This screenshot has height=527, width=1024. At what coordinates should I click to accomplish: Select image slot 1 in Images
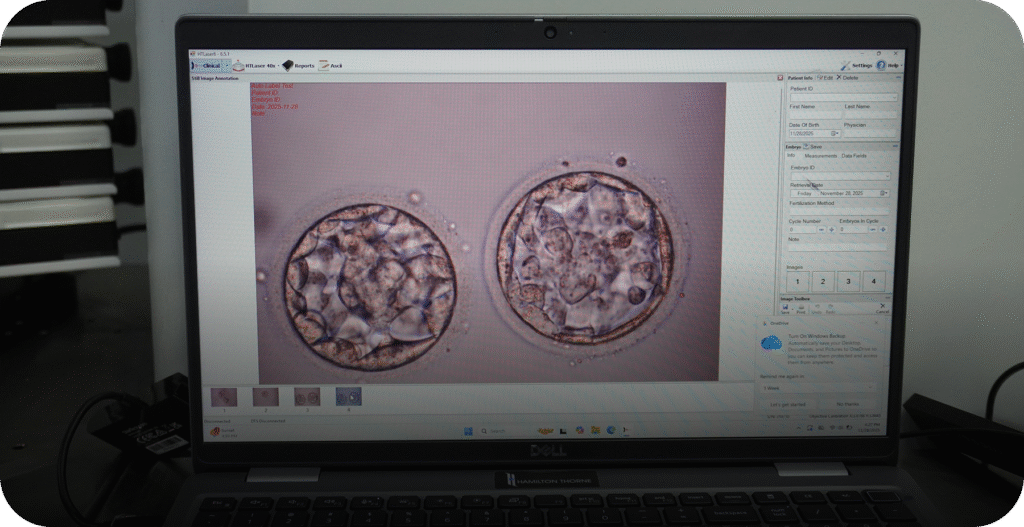click(x=797, y=281)
